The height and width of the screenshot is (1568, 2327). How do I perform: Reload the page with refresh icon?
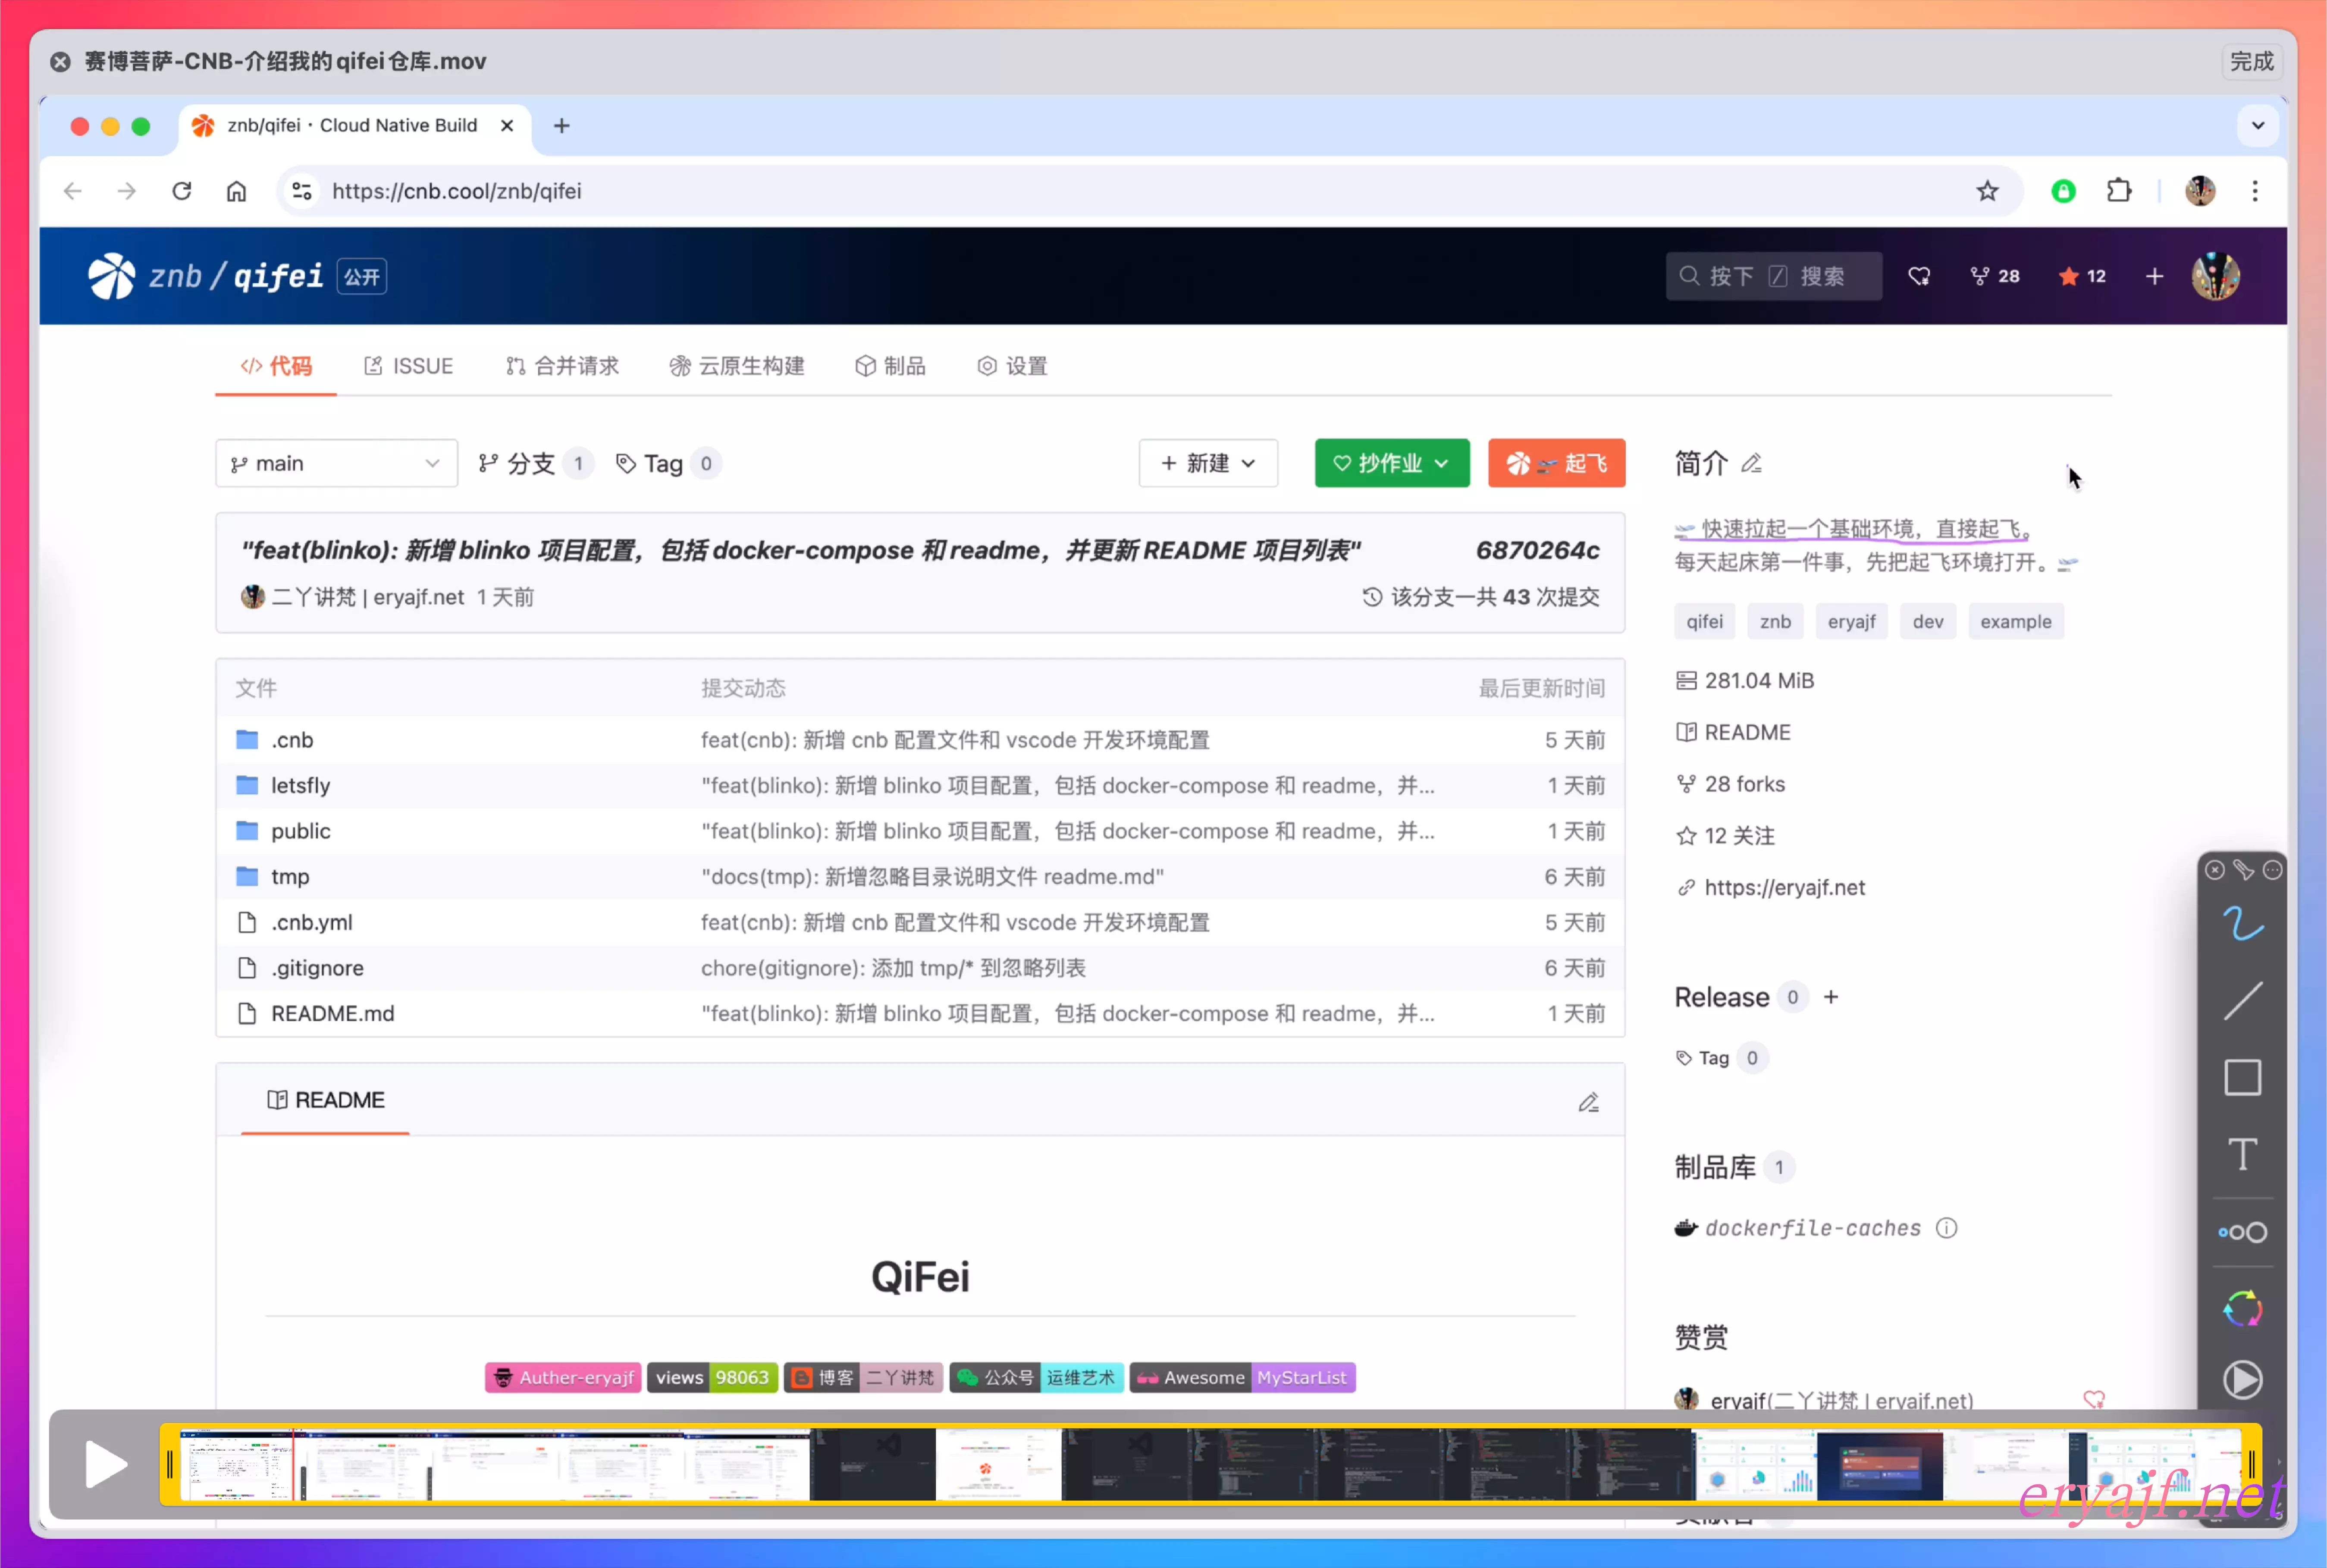tap(181, 191)
